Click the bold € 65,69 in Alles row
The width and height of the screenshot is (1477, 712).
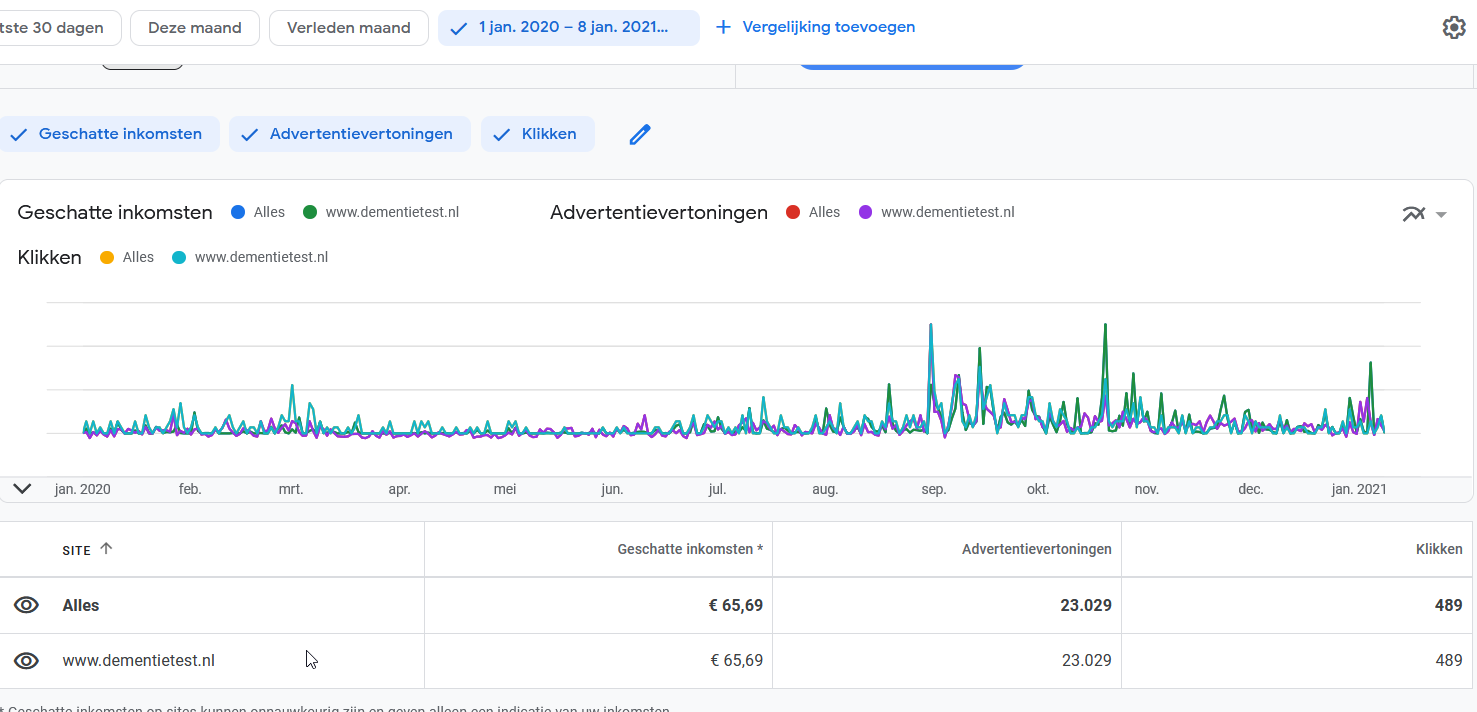click(x=736, y=605)
